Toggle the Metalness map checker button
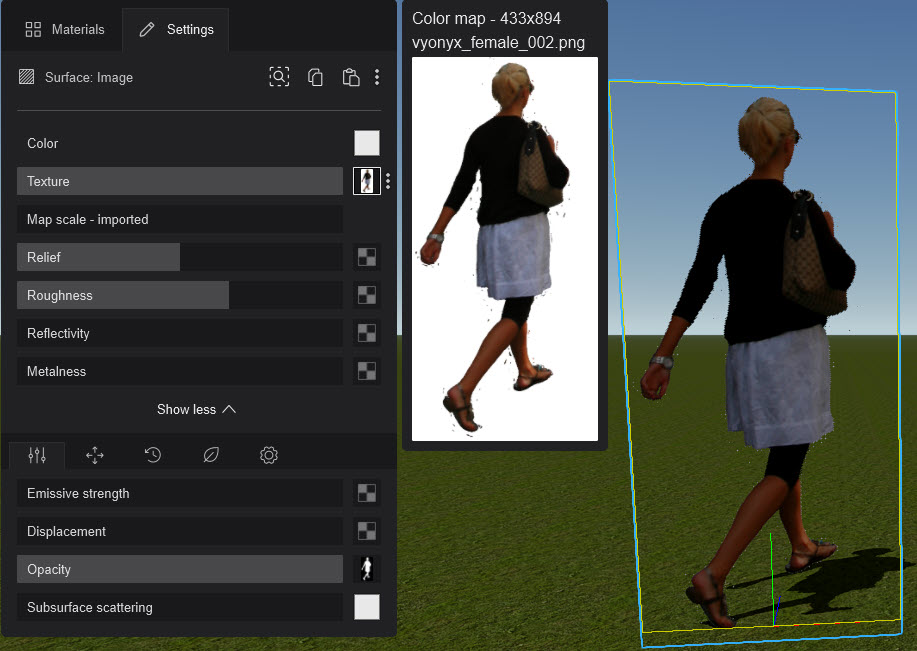The width and height of the screenshot is (917, 651). pos(367,371)
